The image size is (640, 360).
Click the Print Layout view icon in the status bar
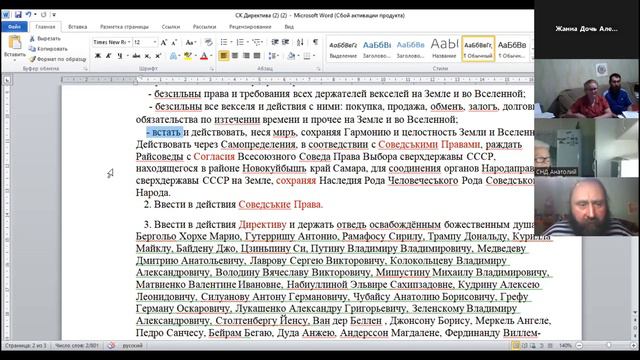tap(516, 346)
